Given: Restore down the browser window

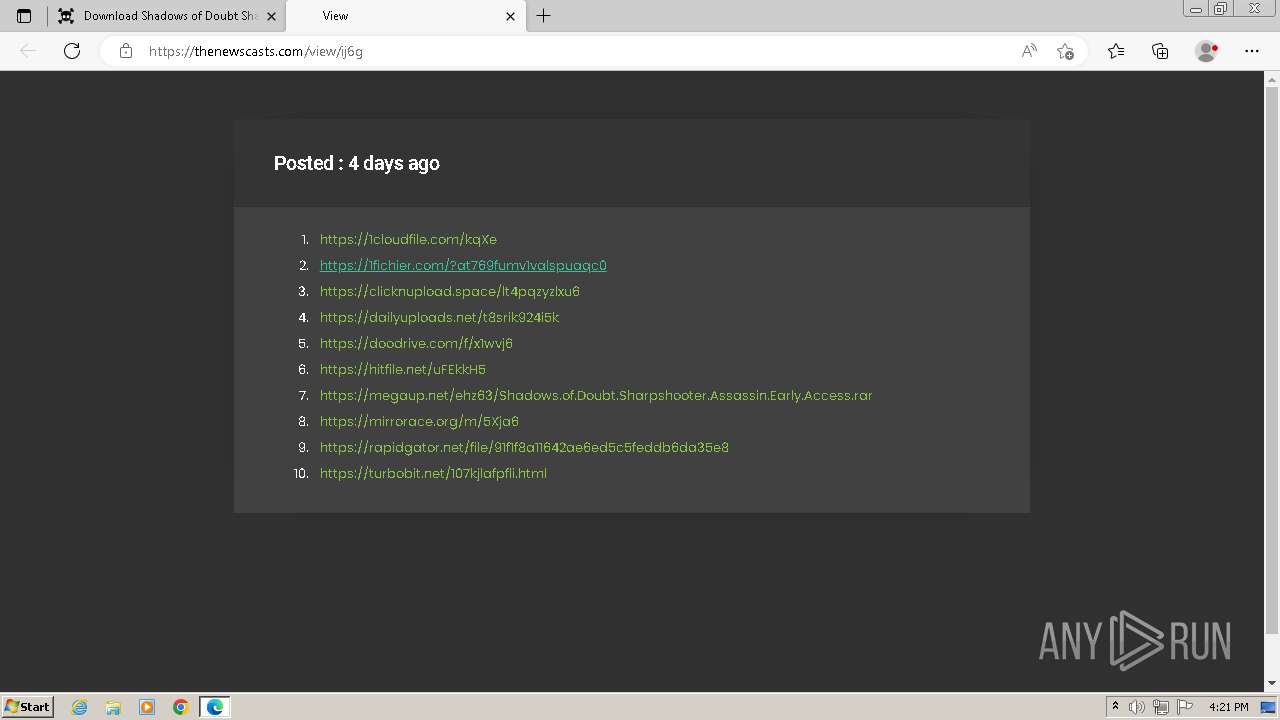Looking at the screenshot, I should point(1221,9).
